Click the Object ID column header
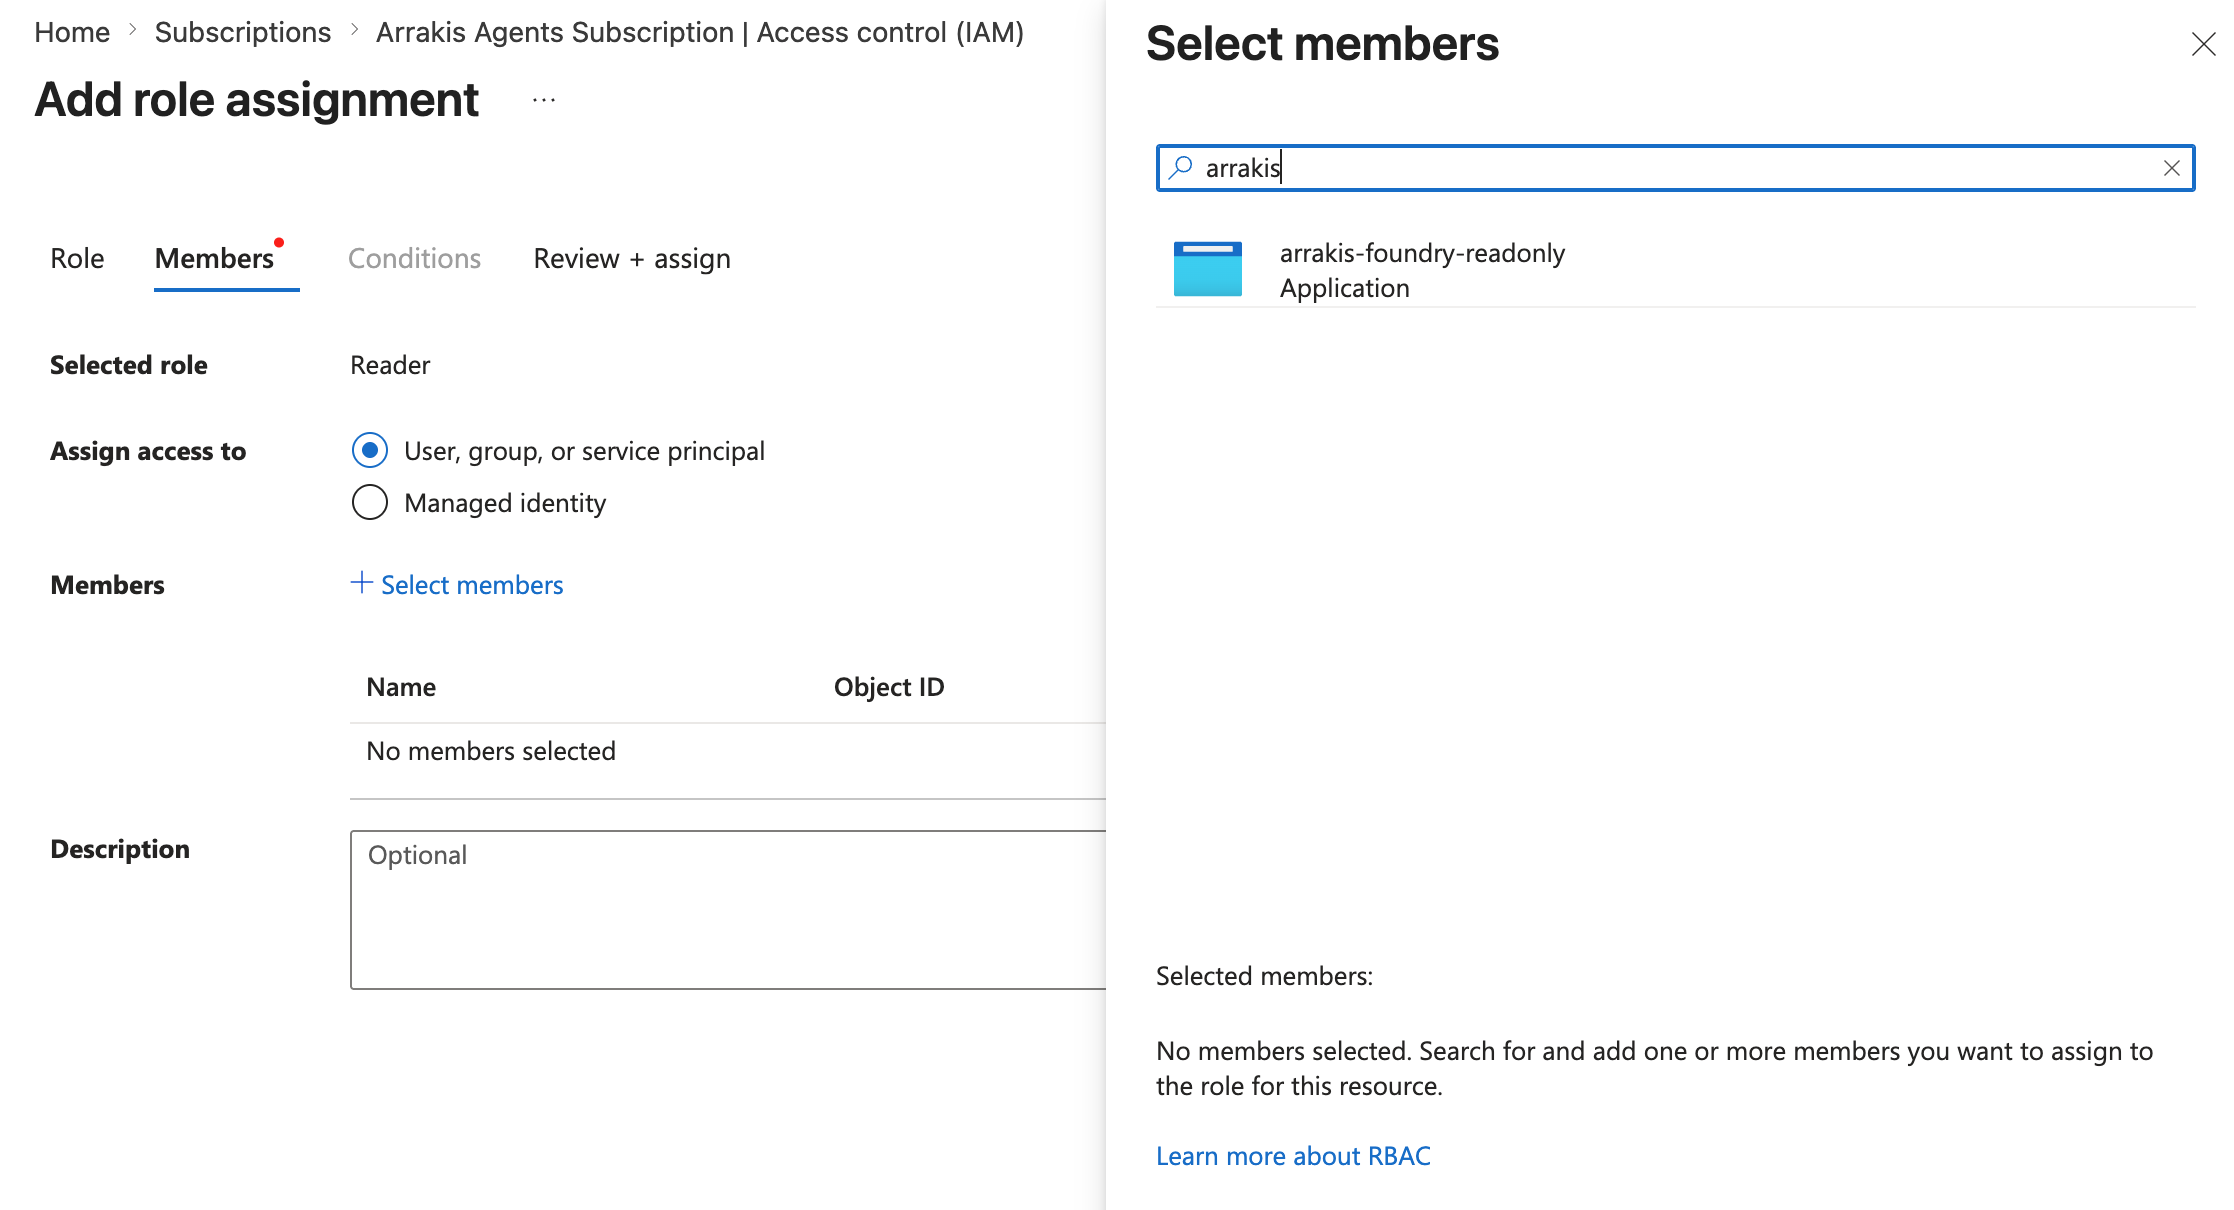 point(889,687)
